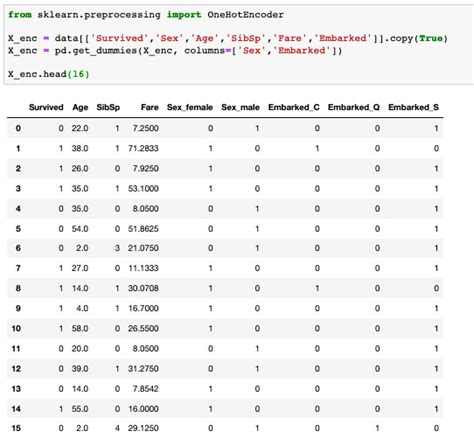Select the Embarked_C column header
The width and height of the screenshot is (474, 445).
pyautogui.click(x=294, y=107)
